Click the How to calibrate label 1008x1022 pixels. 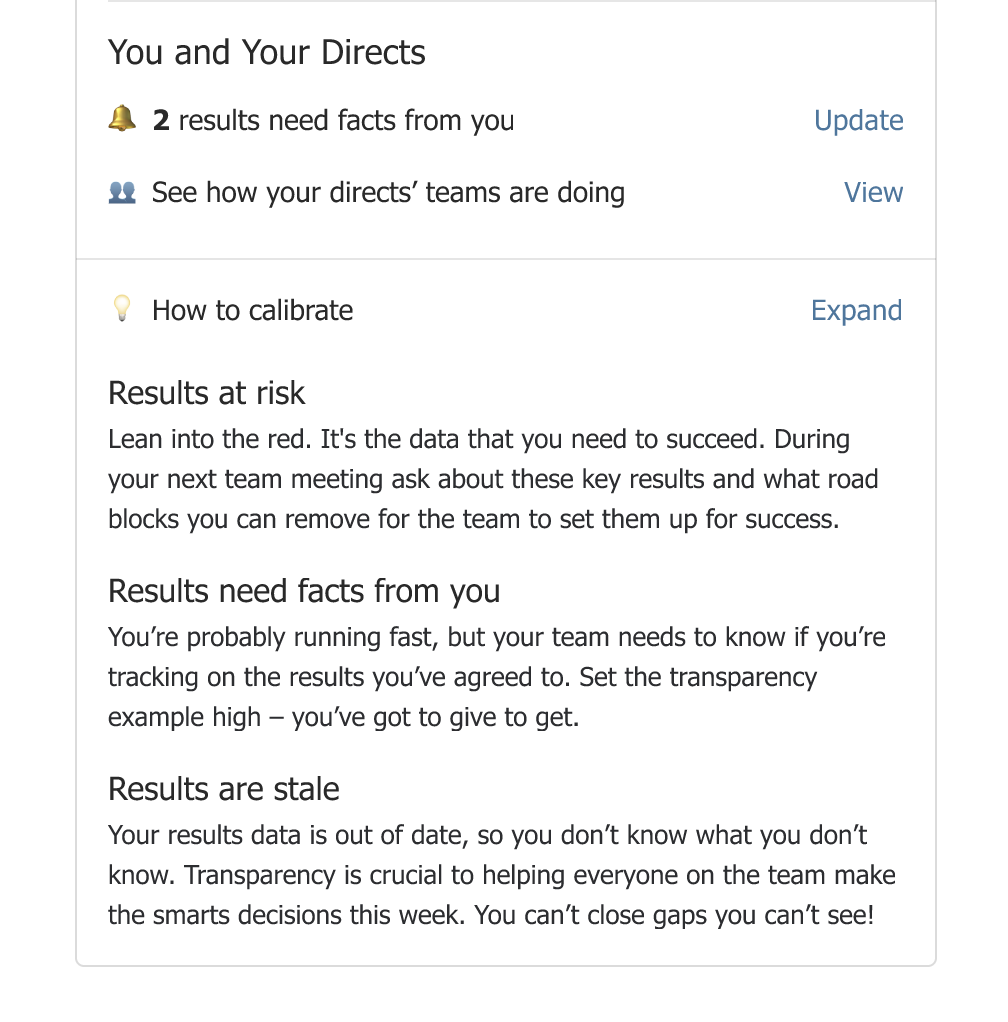point(252,310)
